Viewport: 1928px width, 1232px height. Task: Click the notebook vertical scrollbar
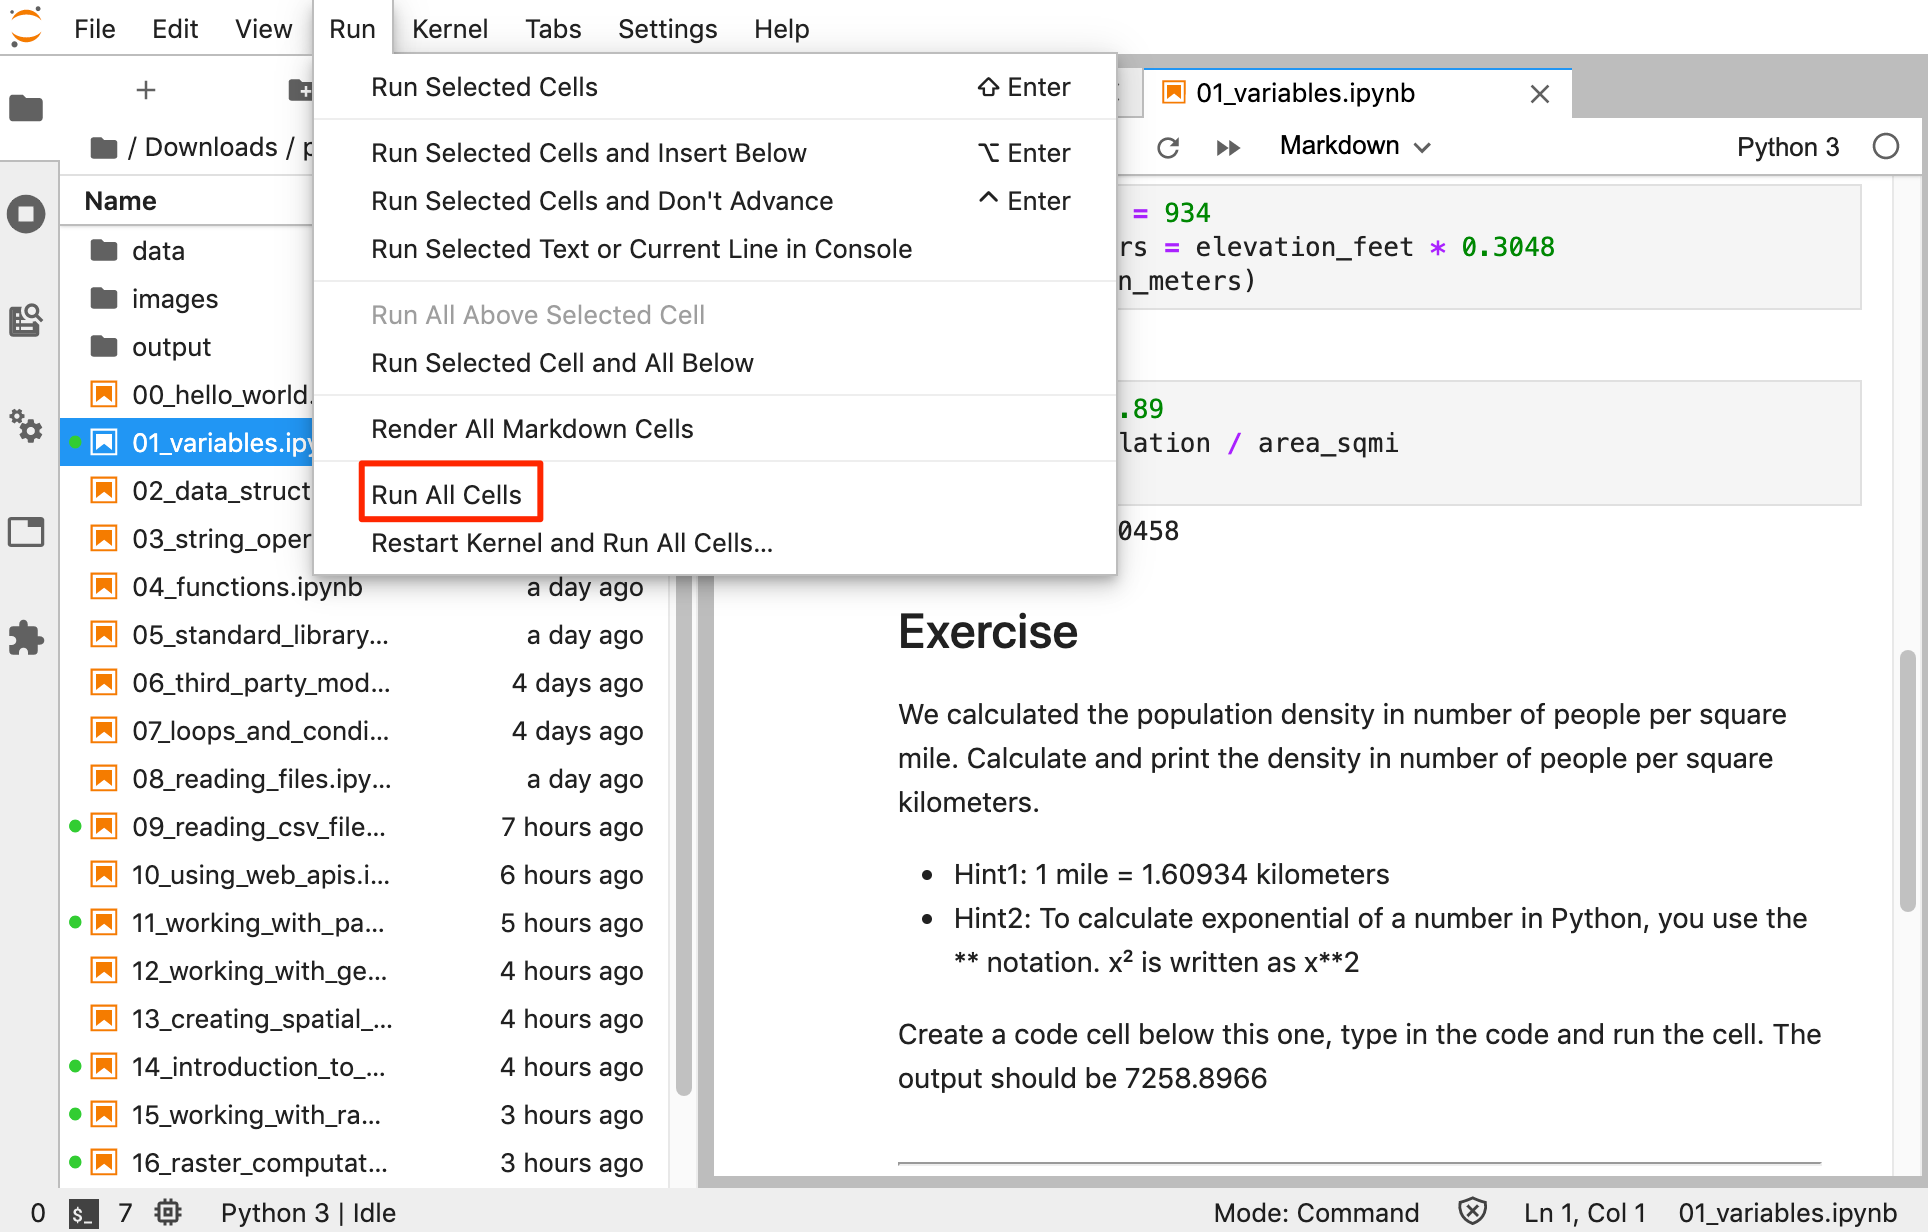pyautogui.click(x=1907, y=780)
